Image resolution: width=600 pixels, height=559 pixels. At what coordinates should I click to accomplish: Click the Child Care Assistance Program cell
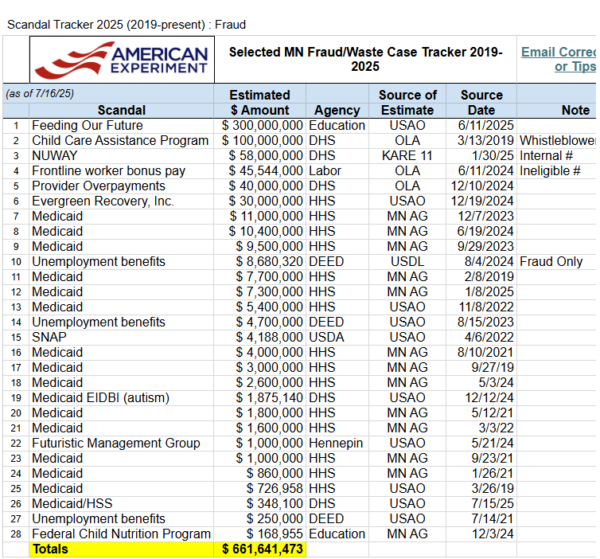121,140
